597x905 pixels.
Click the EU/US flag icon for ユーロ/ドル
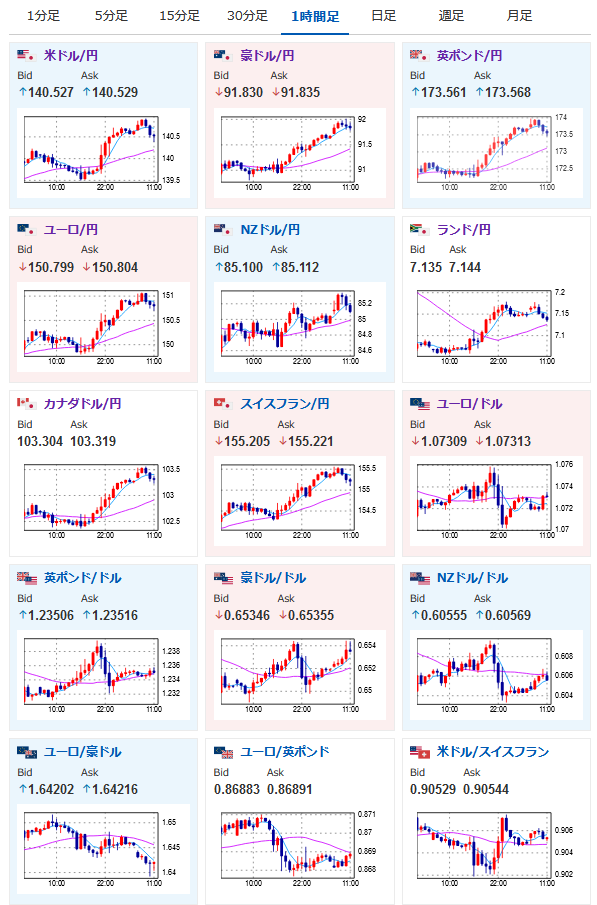click(420, 404)
